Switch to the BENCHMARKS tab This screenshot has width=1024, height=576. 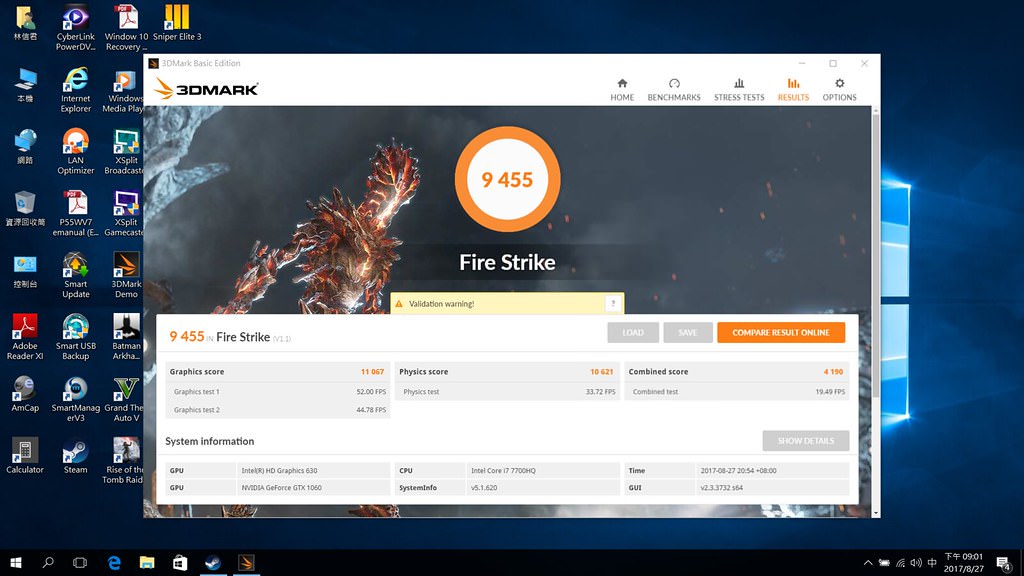coord(674,89)
